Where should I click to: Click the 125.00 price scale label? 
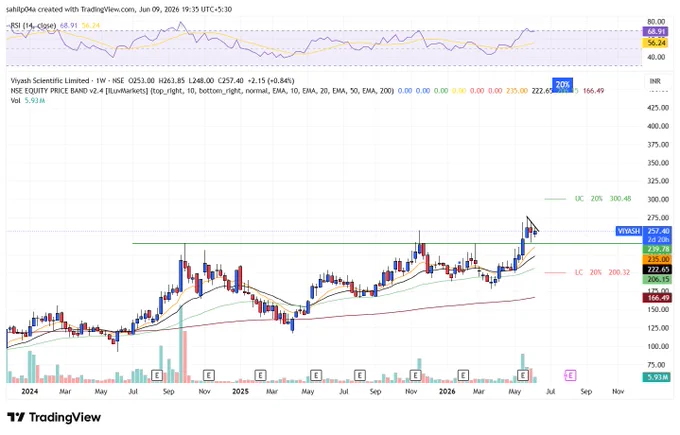point(658,328)
